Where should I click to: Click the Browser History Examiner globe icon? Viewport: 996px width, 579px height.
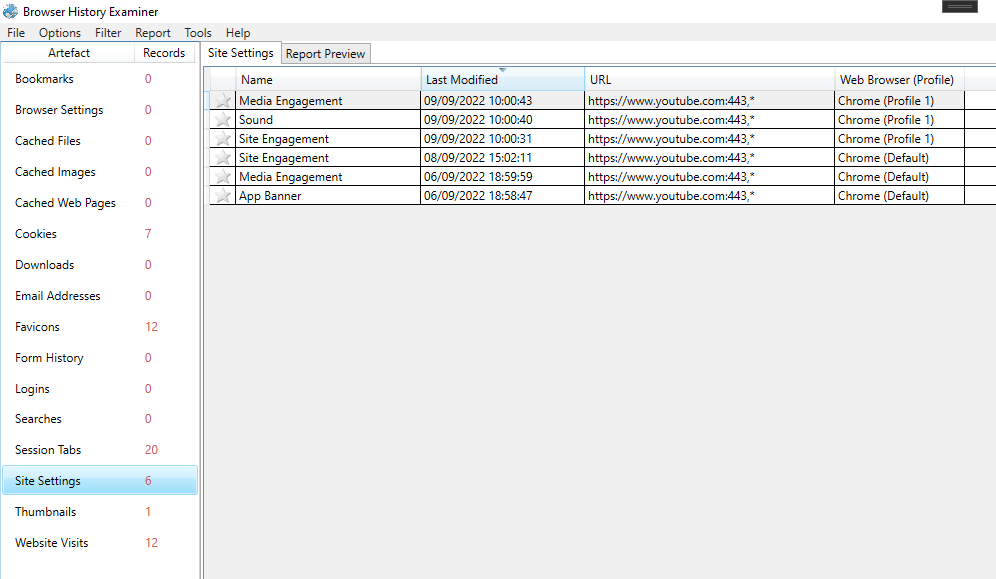pos(10,11)
